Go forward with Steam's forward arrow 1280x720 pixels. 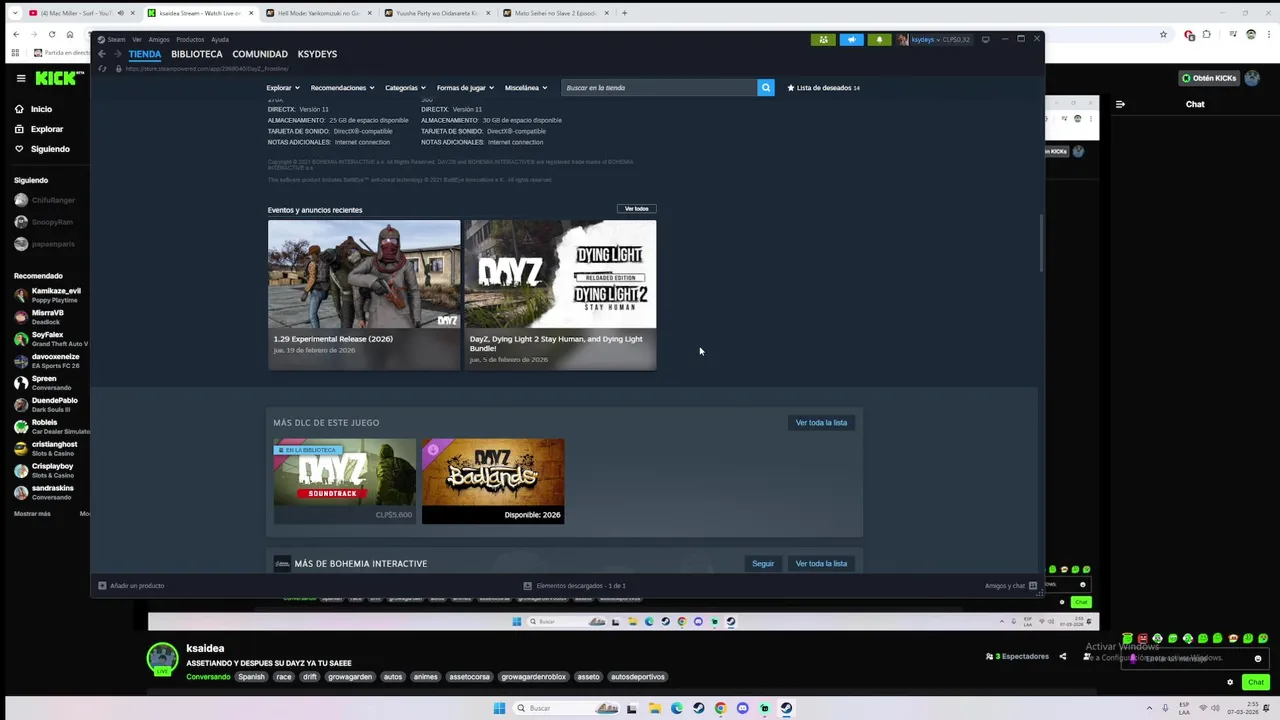coord(117,54)
